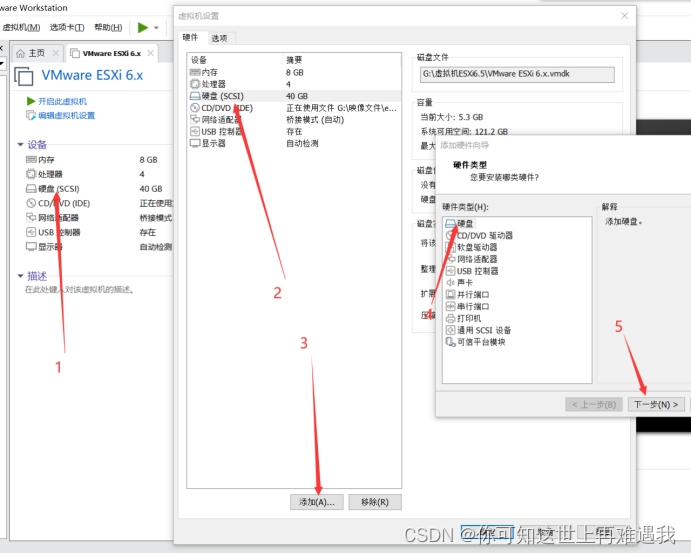Click the 摘要 column header in the settings list
Screen dimensions: 691x554
click(341, 60)
